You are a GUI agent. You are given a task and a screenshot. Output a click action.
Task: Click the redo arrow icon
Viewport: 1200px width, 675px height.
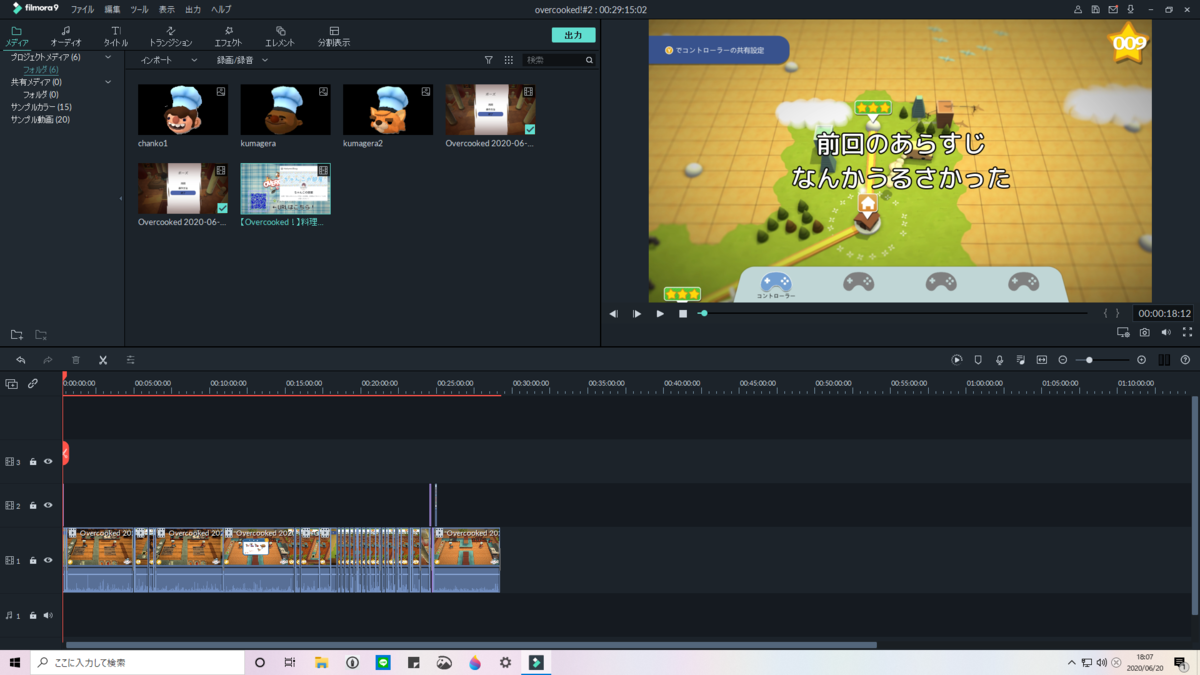tap(47, 360)
